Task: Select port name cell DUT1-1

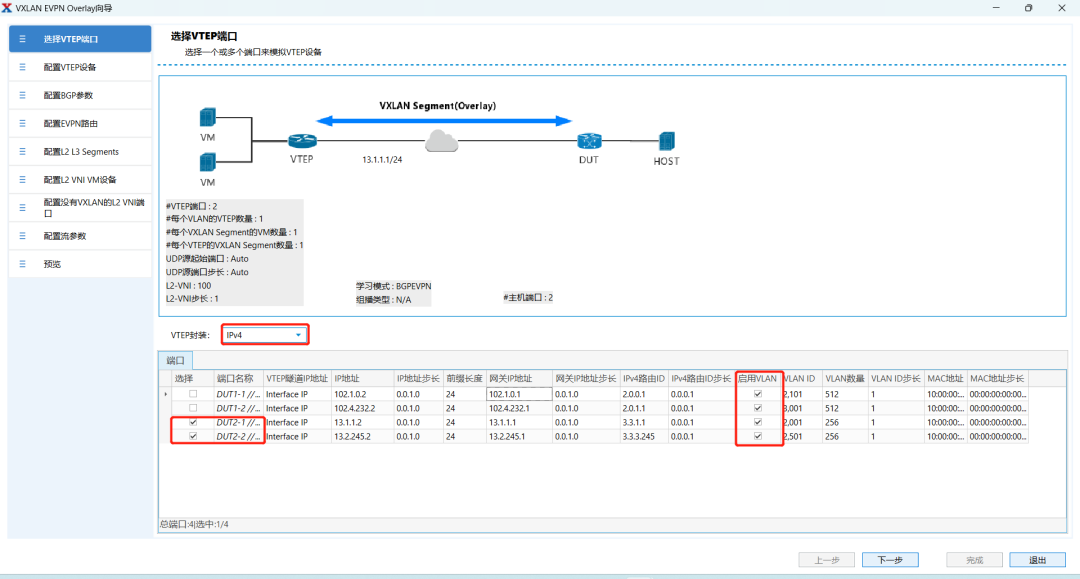Action: coord(239,394)
